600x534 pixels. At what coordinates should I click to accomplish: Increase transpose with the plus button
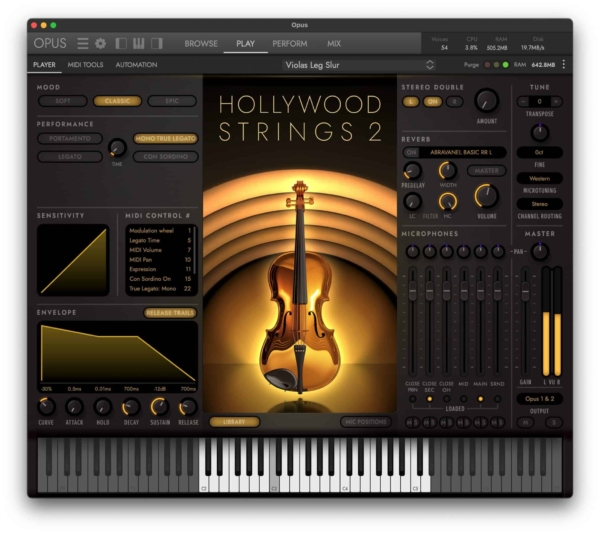556,101
